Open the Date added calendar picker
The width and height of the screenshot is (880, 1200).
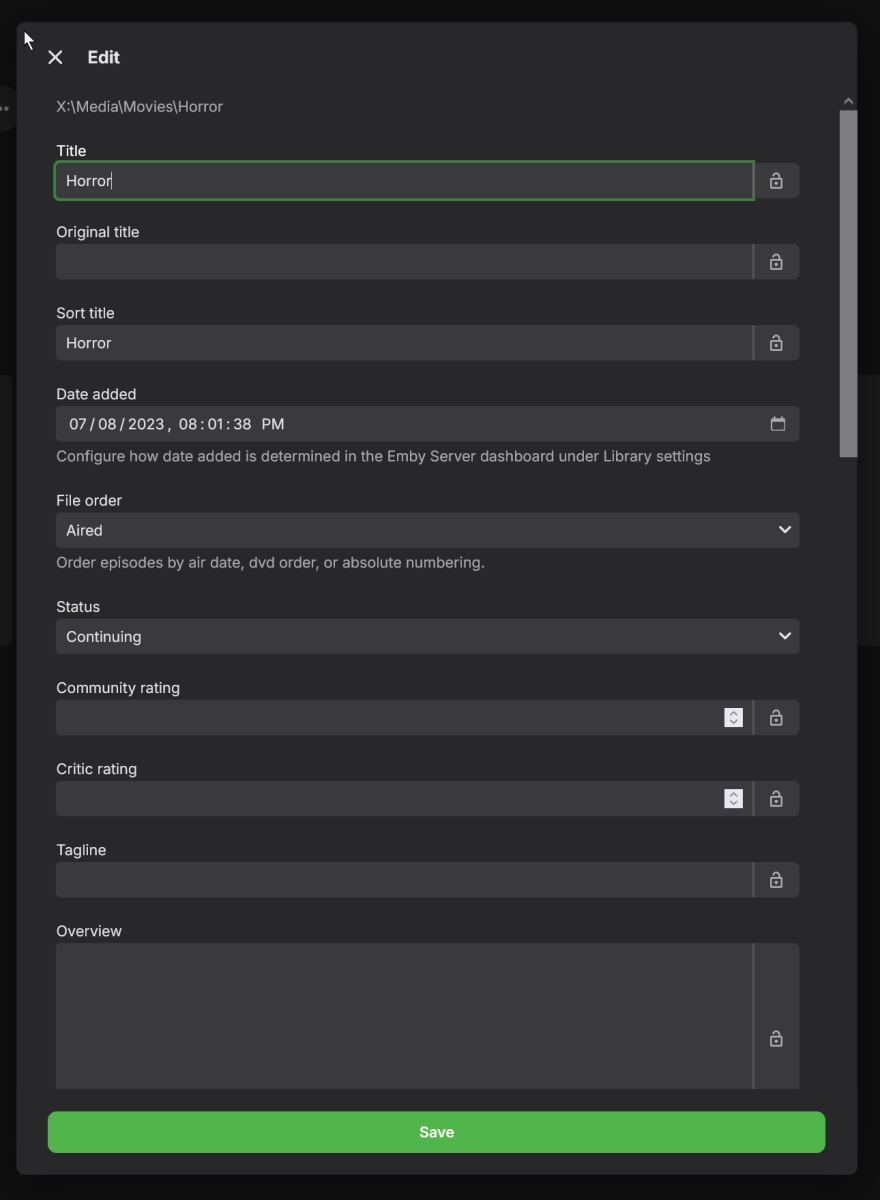coord(778,424)
